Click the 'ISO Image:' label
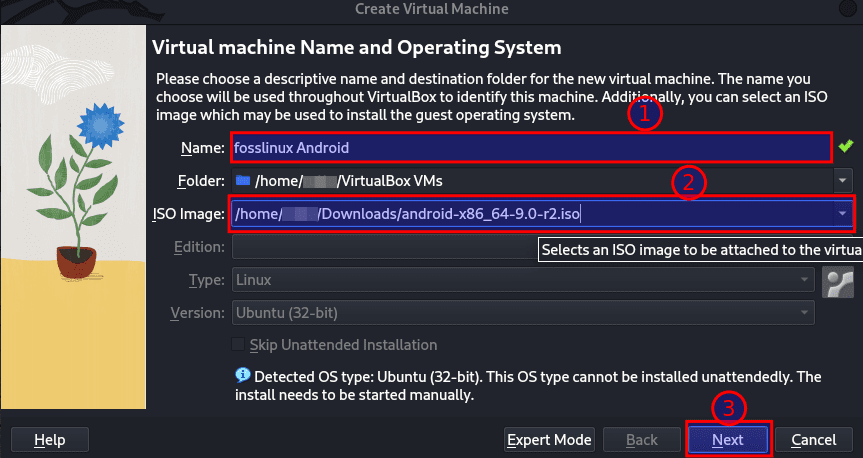863x458 pixels. pos(188,214)
